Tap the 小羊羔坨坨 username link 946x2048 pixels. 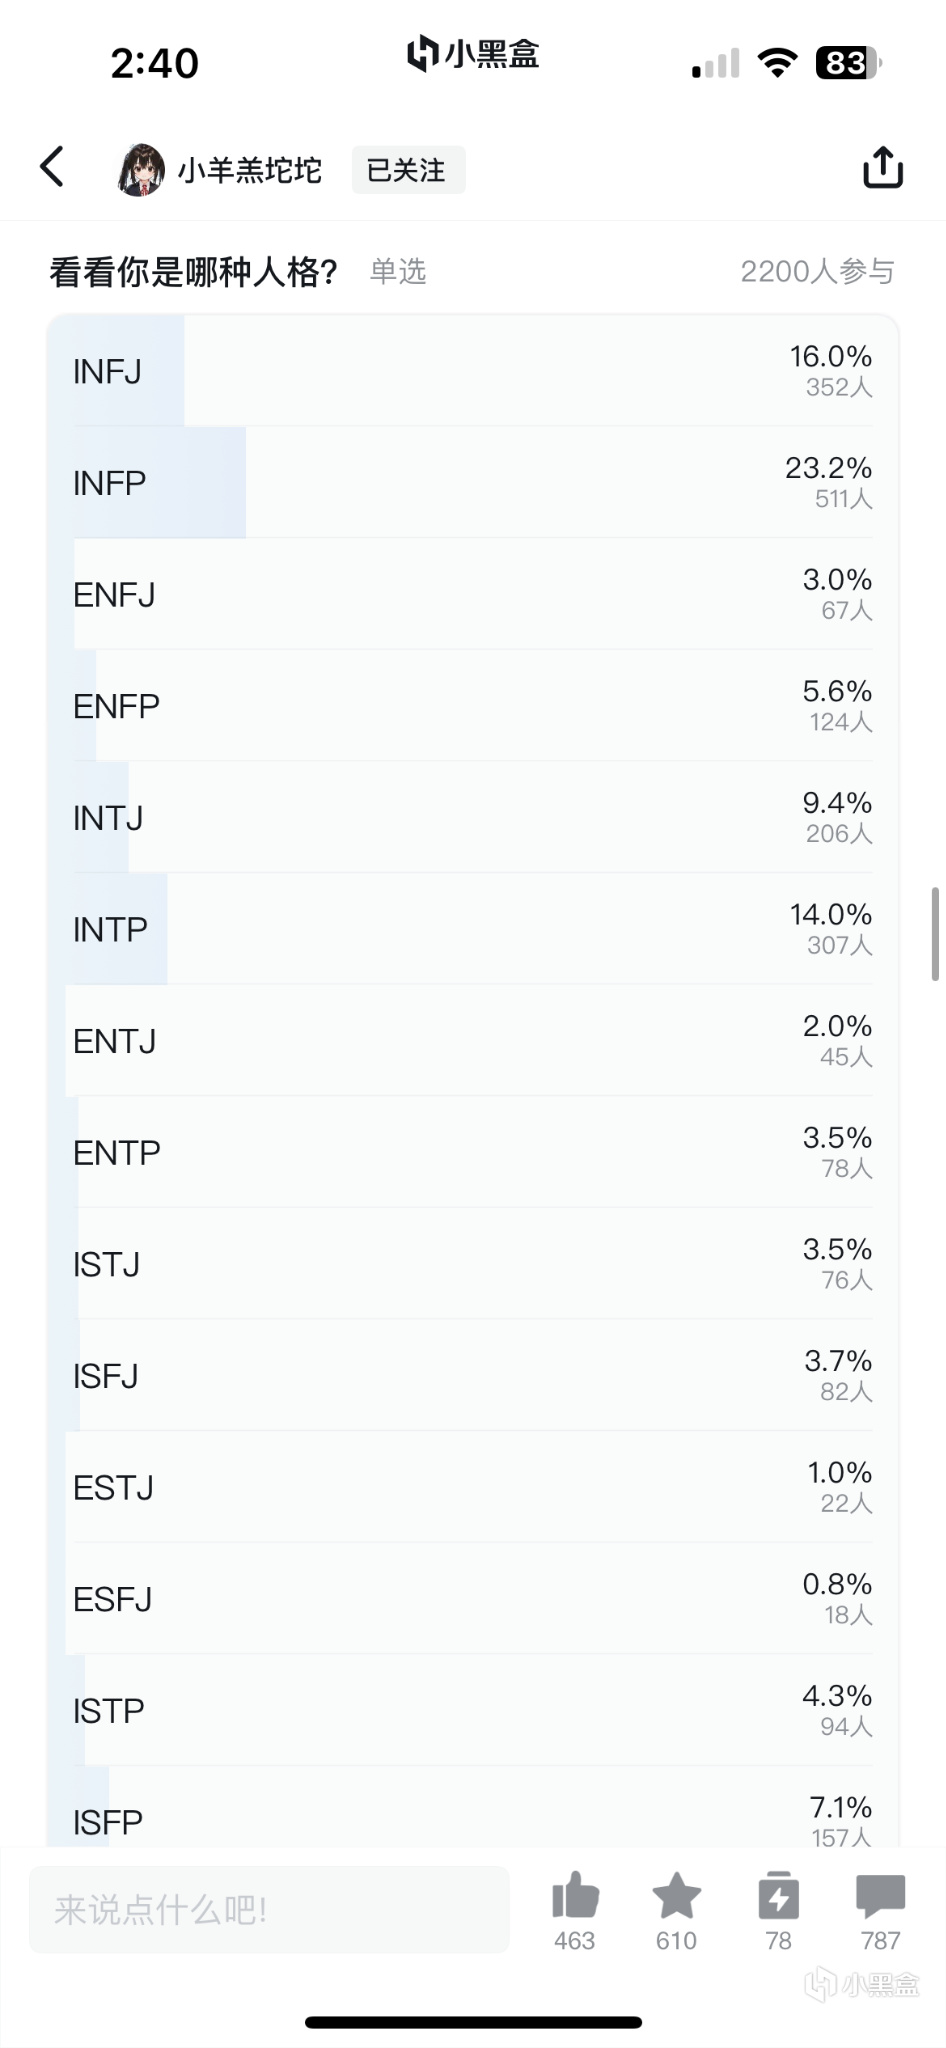(x=249, y=170)
